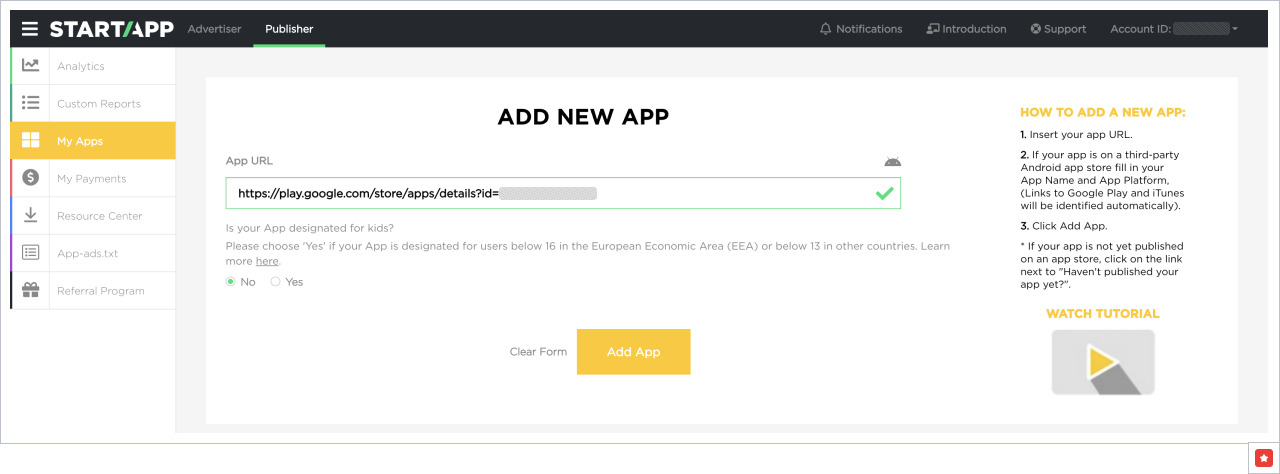Select the No radio button

point(231,282)
